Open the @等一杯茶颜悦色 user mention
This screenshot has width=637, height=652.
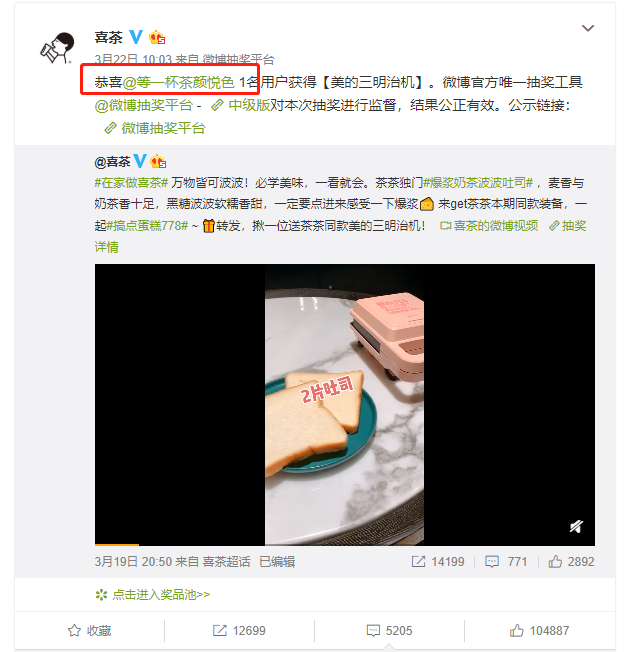[x=178, y=82]
